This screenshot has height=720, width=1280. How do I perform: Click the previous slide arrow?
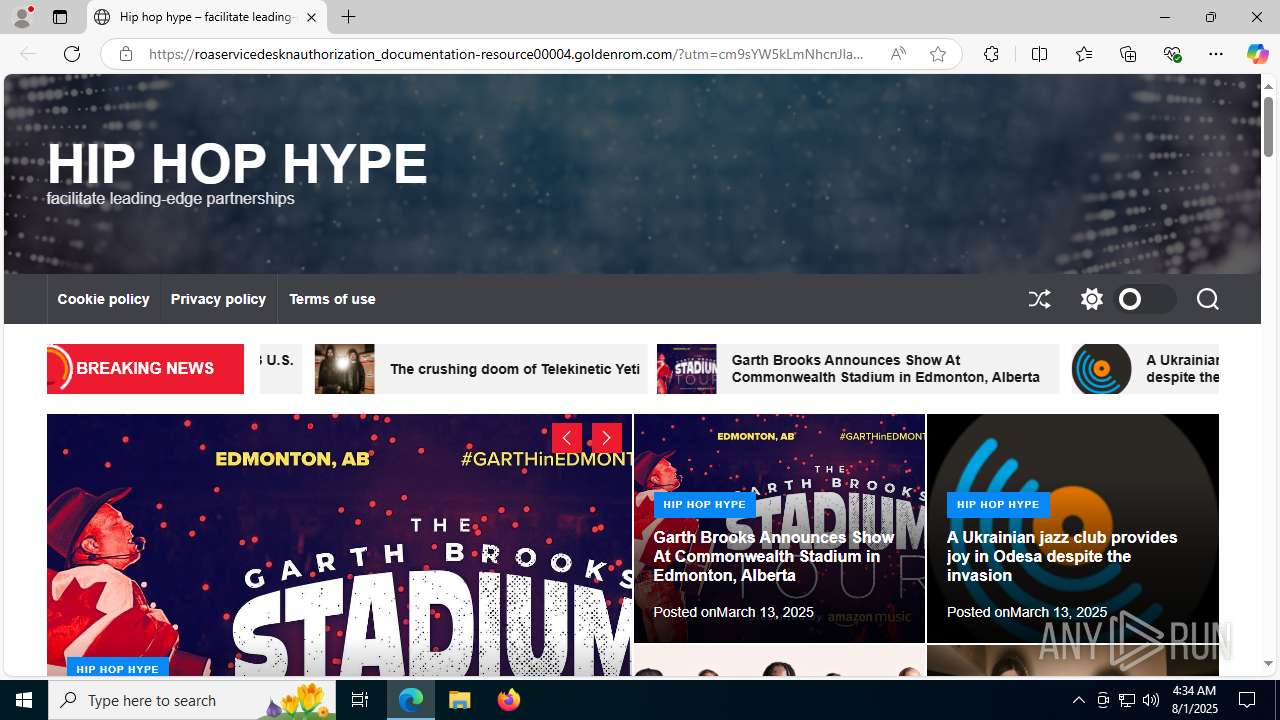pyautogui.click(x=566, y=438)
